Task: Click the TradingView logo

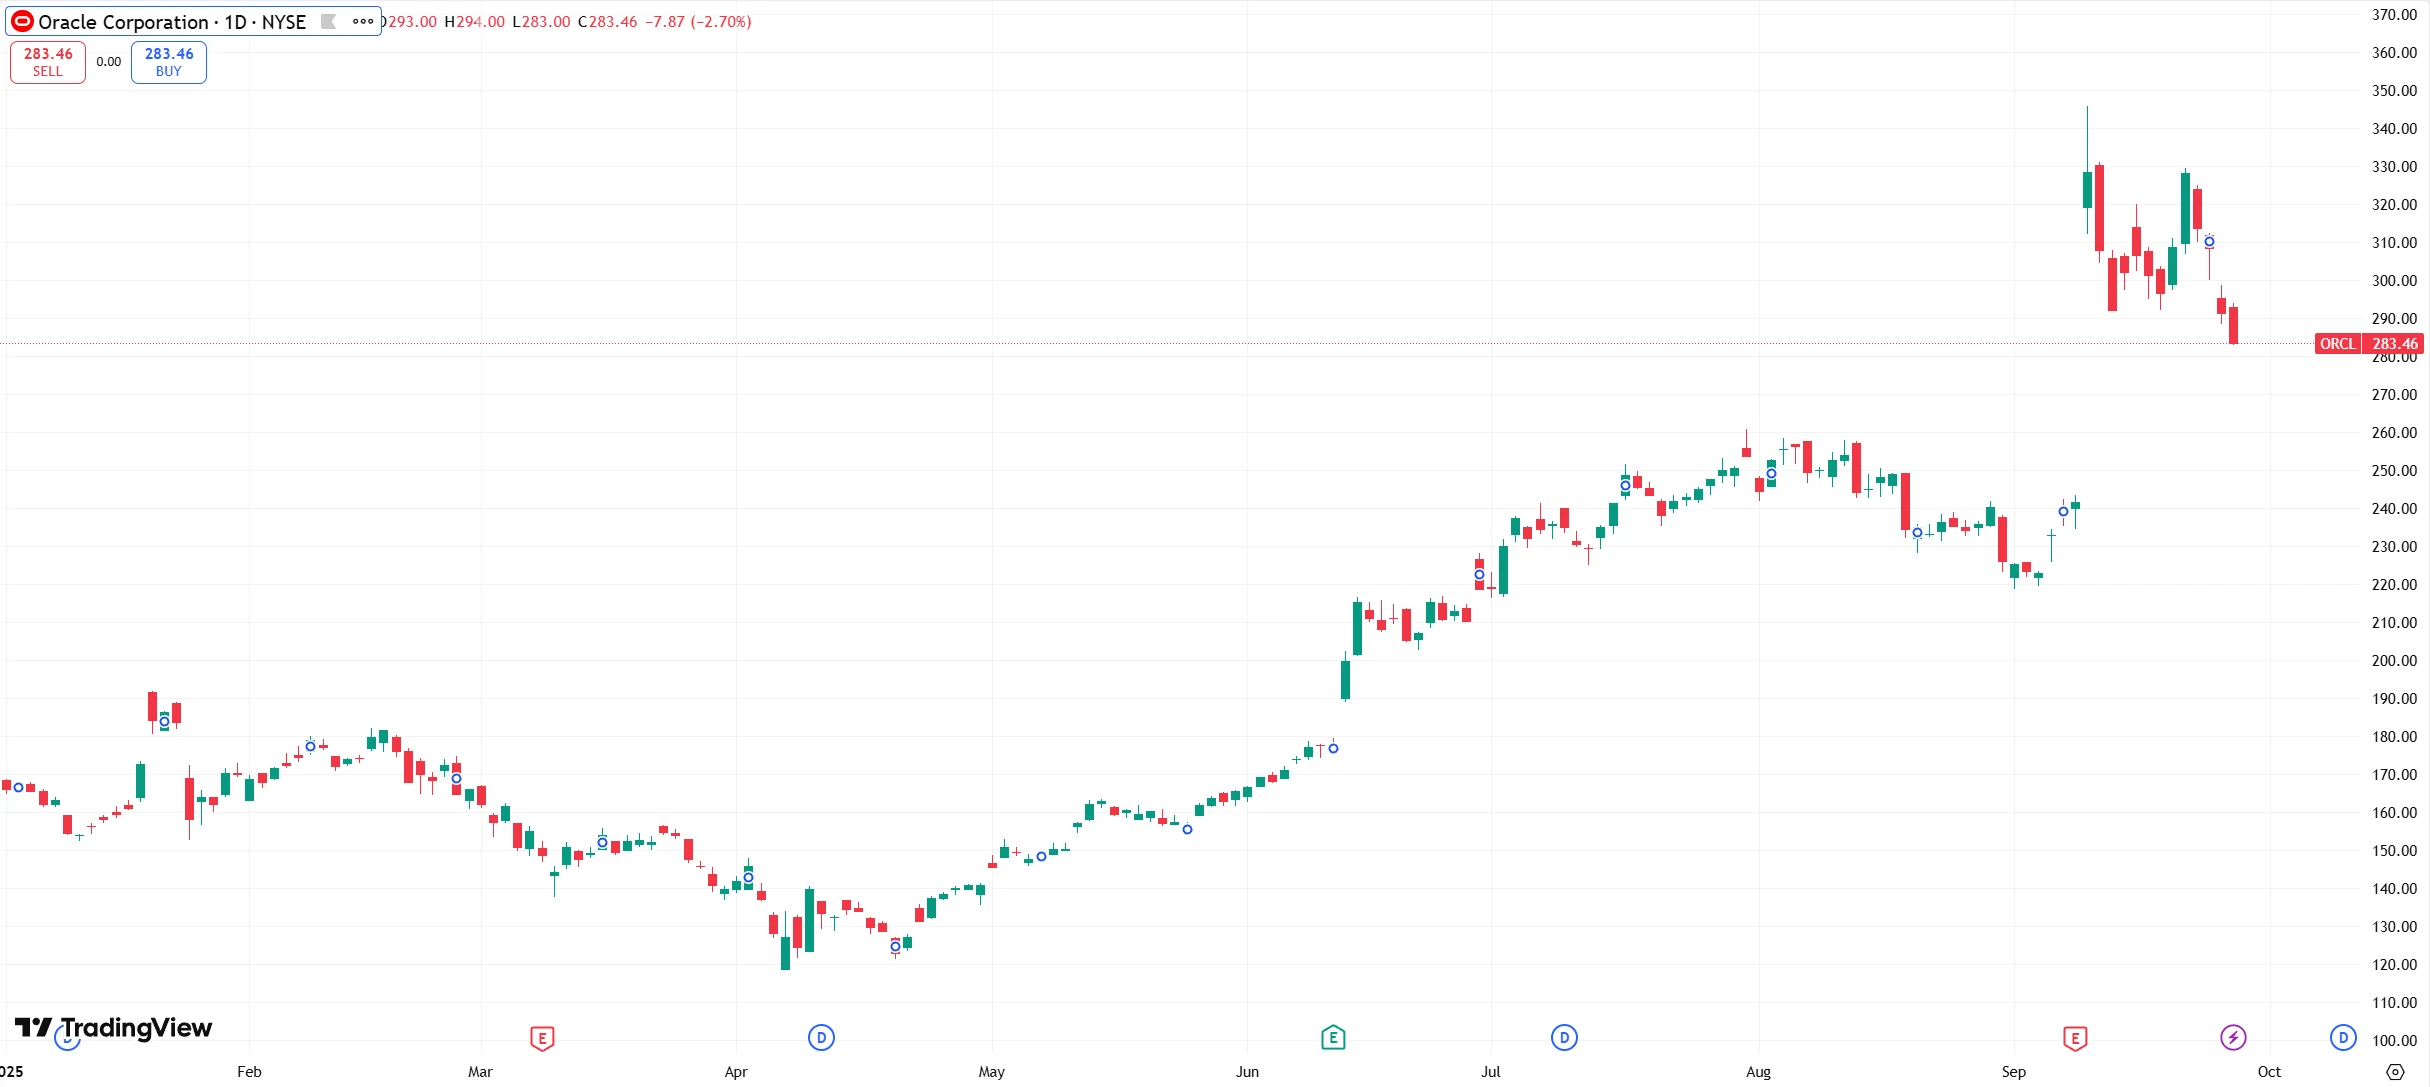Action: coord(114,1028)
